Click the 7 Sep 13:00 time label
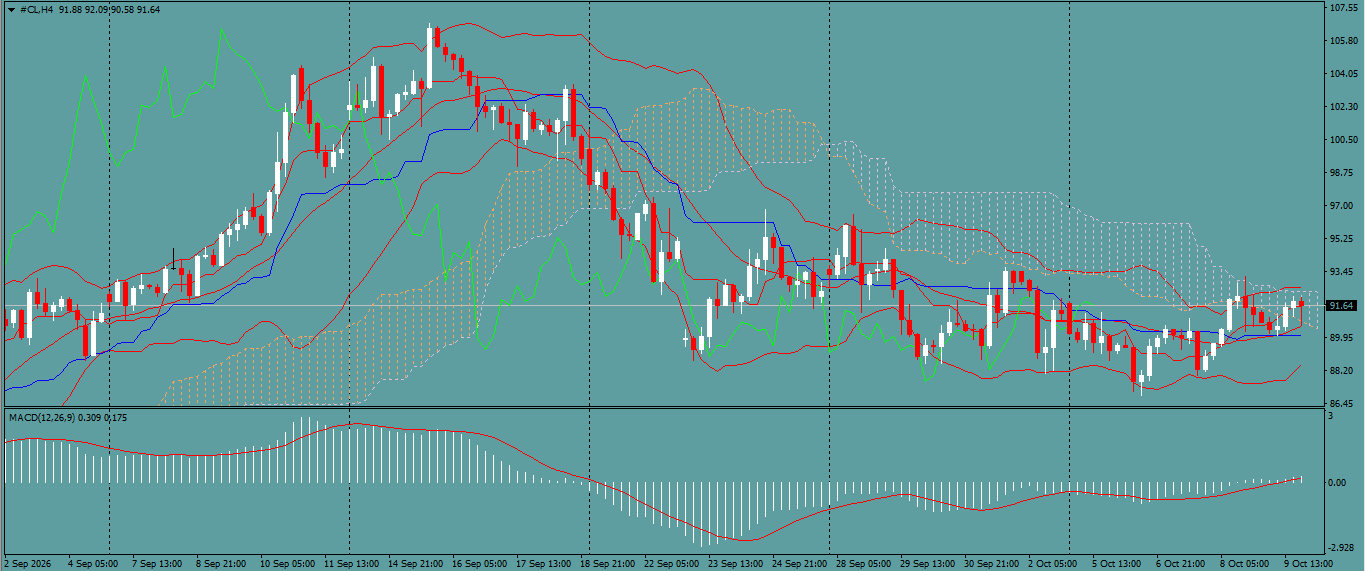The width and height of the screenshot is (1365, 571). coord(157,564)
